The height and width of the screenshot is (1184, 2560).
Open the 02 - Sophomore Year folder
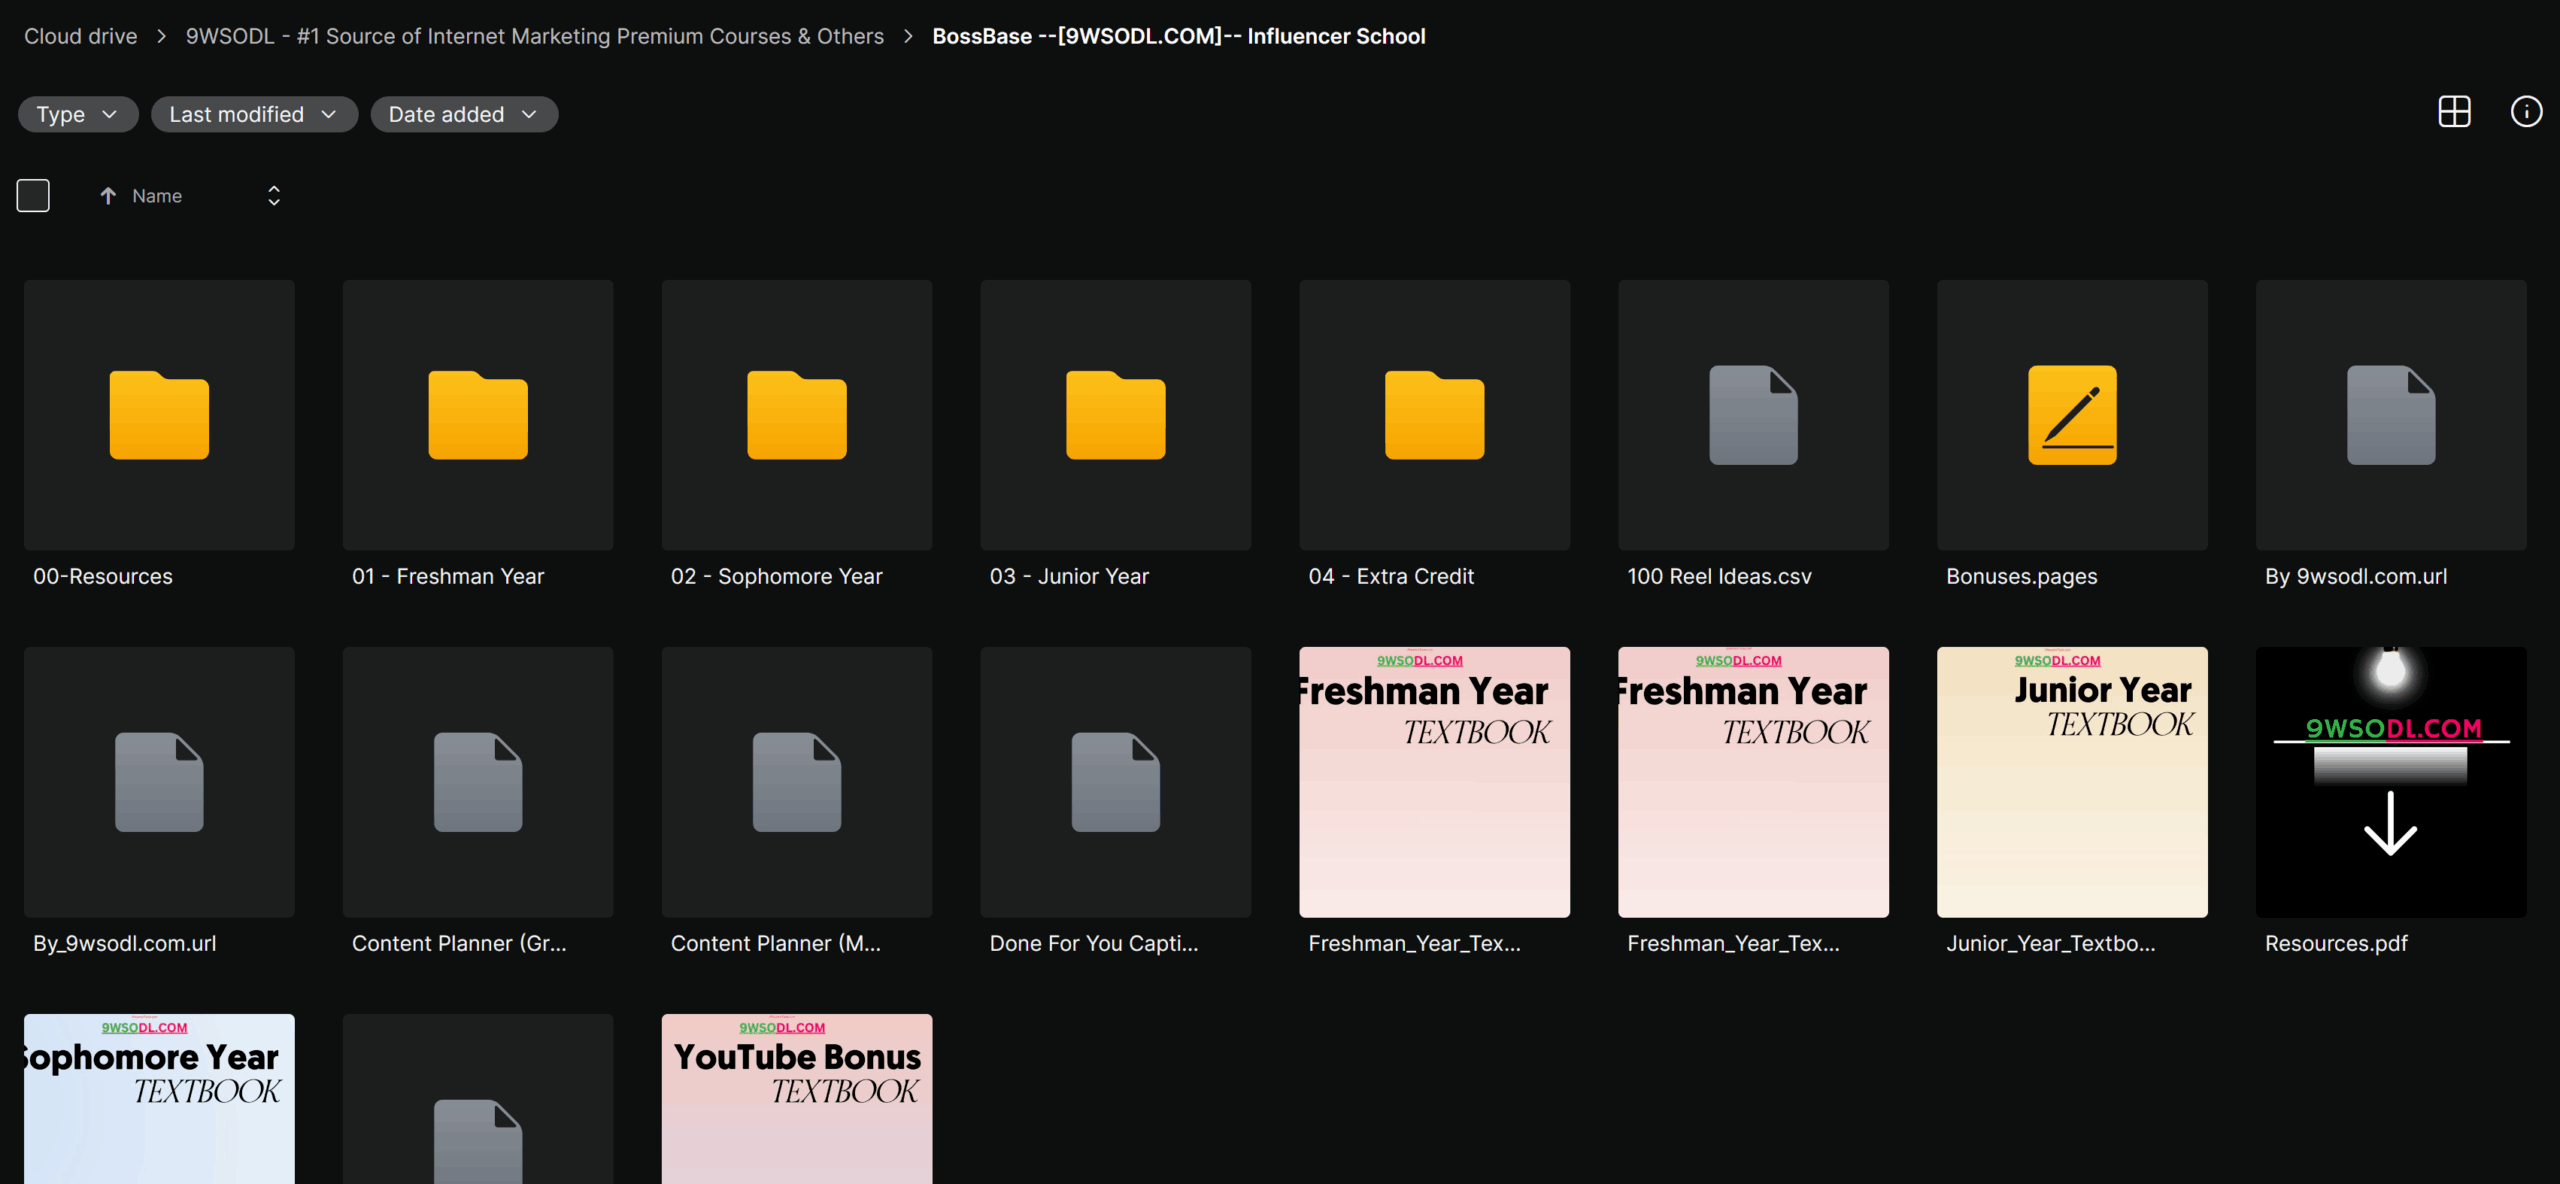coord(796,415)
